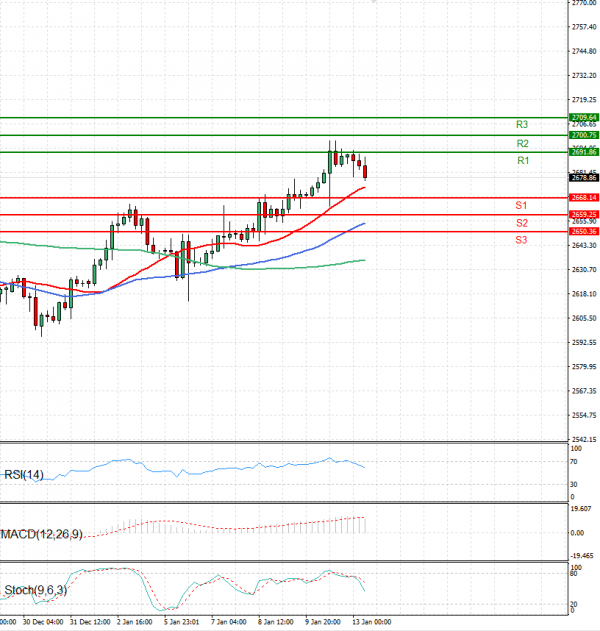600x631 pixels.
Task: Click the 2757.40 price axis value
Action: click(584, 27)
